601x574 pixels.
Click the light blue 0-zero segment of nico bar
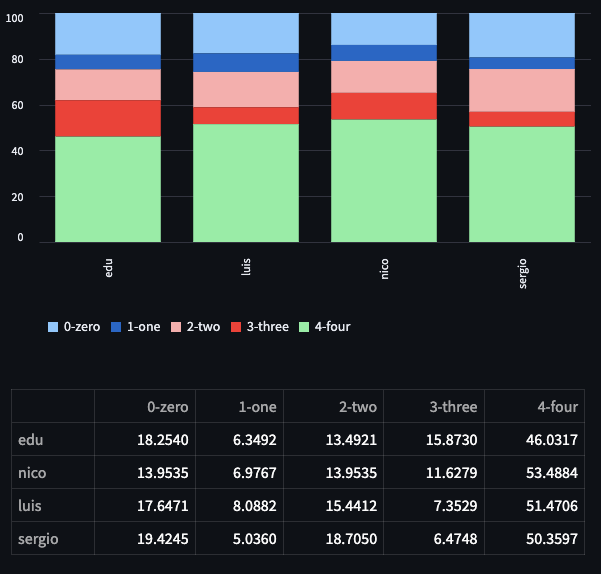click(x=384, y=29)
